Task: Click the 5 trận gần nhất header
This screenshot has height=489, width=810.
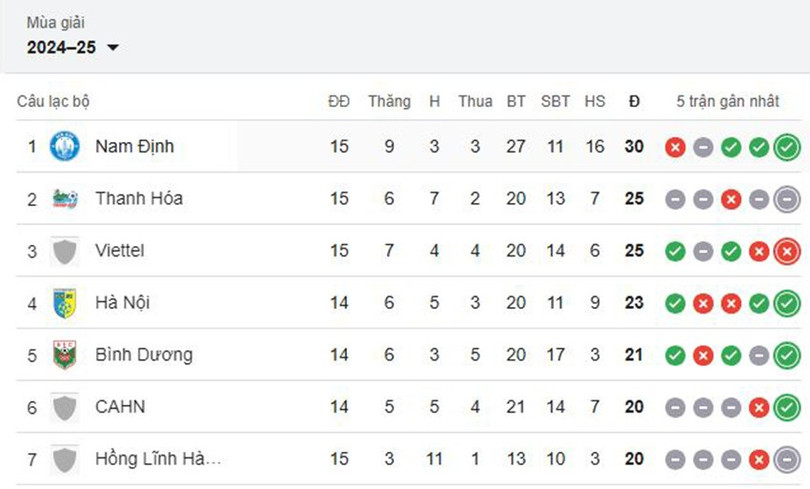Action: click(x=727, y=101)
